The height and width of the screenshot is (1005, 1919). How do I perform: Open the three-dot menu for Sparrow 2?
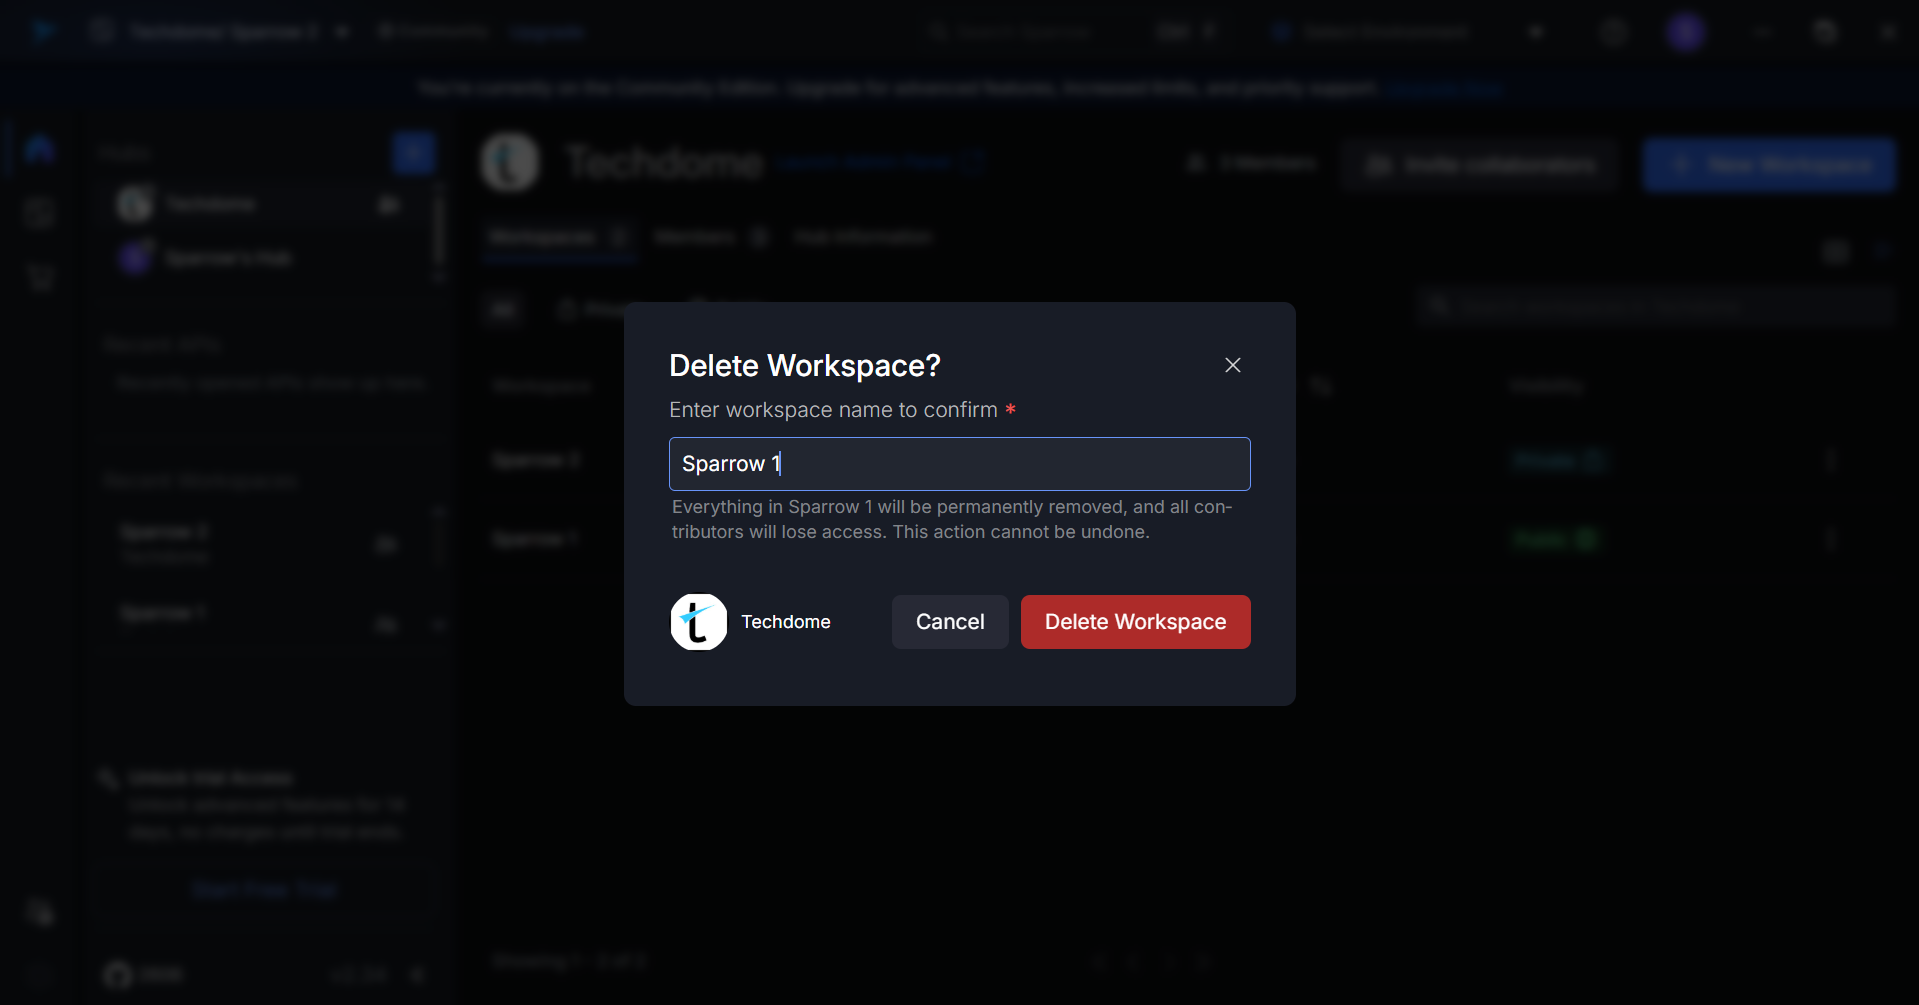pos(1833,460)
